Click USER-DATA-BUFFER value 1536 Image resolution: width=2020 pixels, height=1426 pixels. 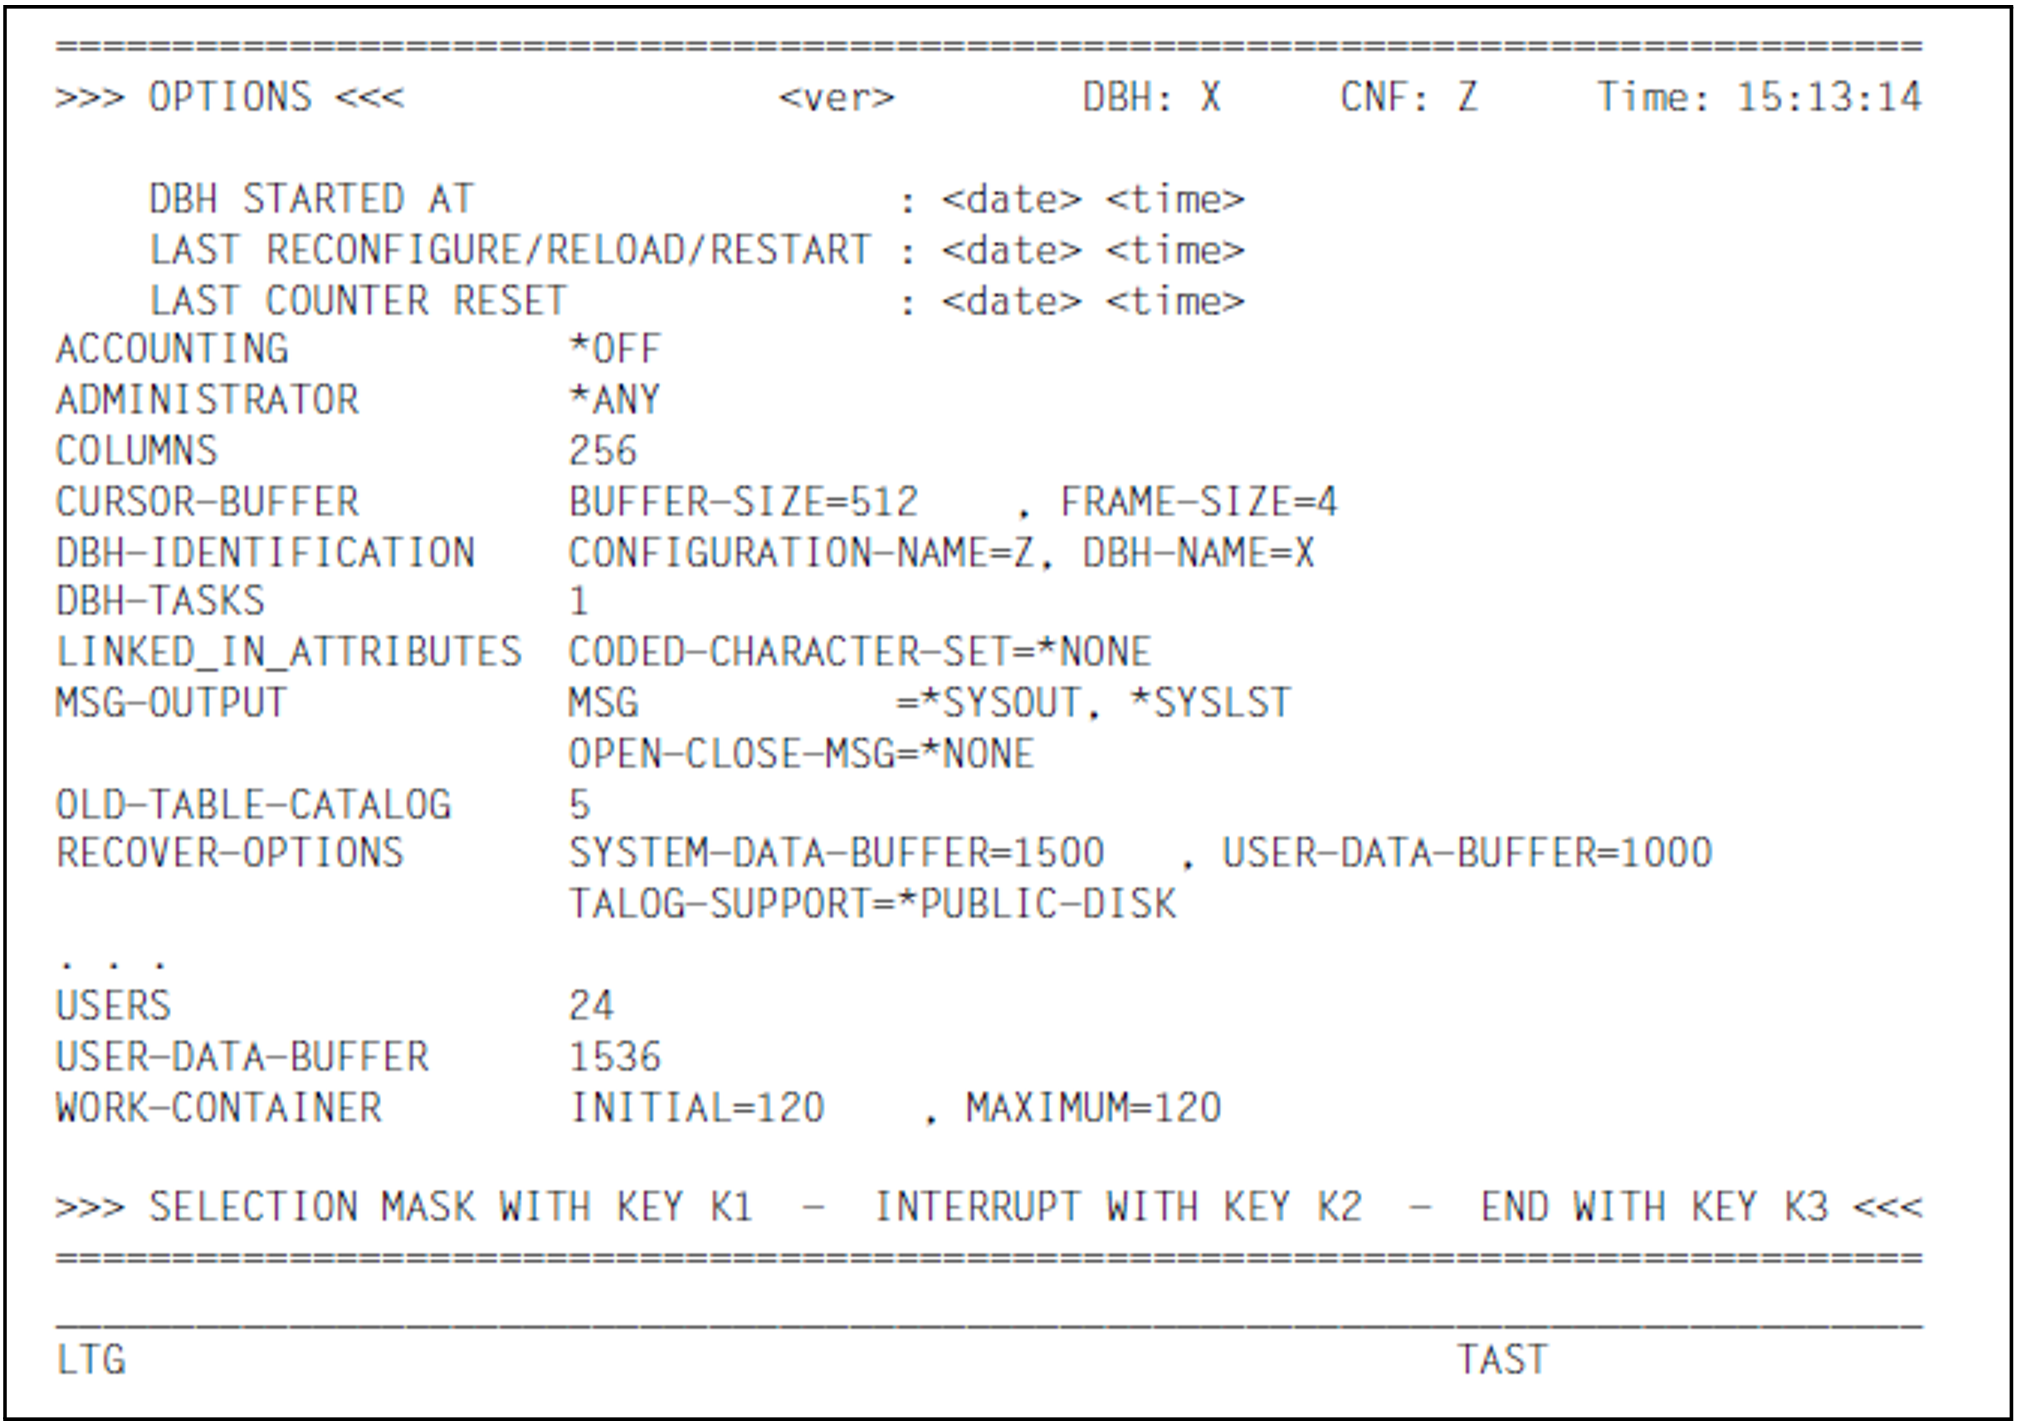point(614,1057)
